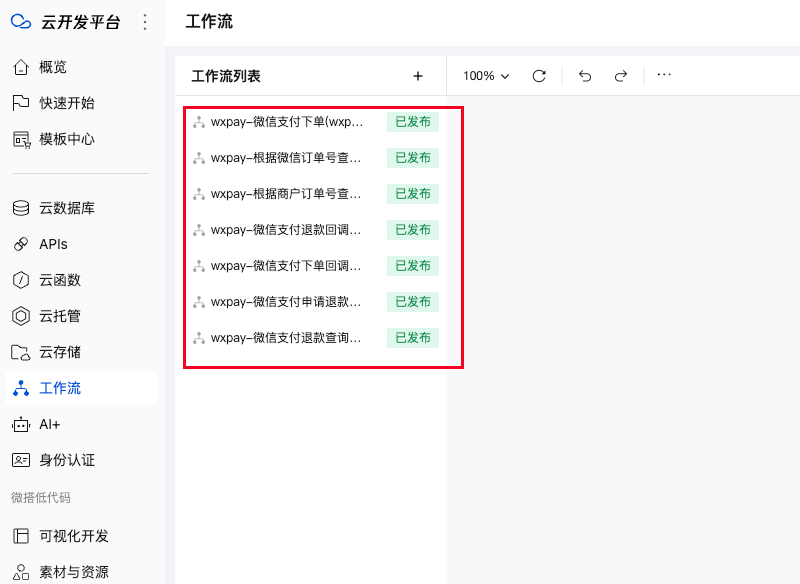Open the more options ellipsis in the toolbar

point(664,75)
